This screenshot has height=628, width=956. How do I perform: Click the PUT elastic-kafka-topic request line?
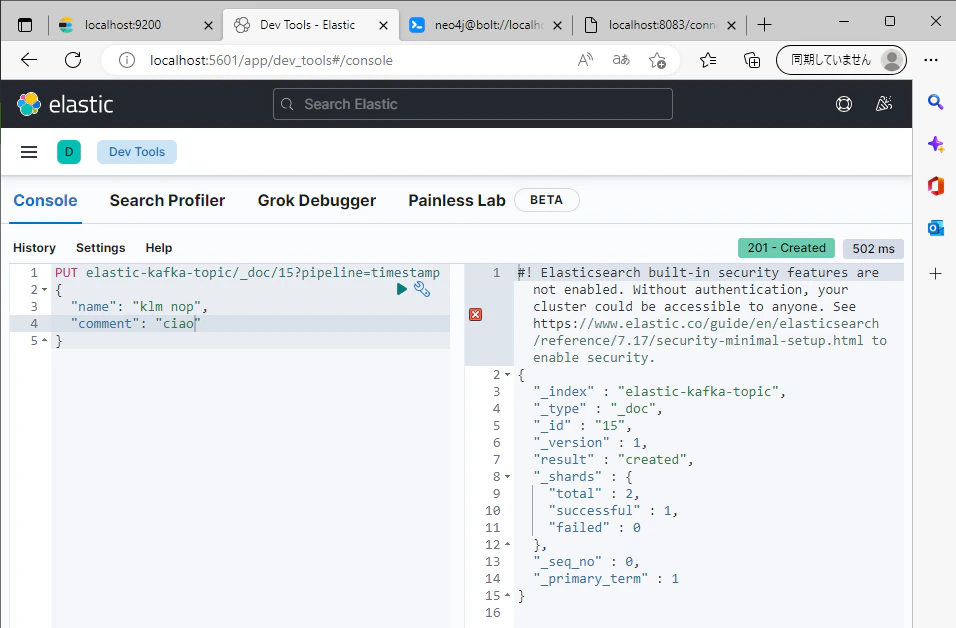point(247,273)
